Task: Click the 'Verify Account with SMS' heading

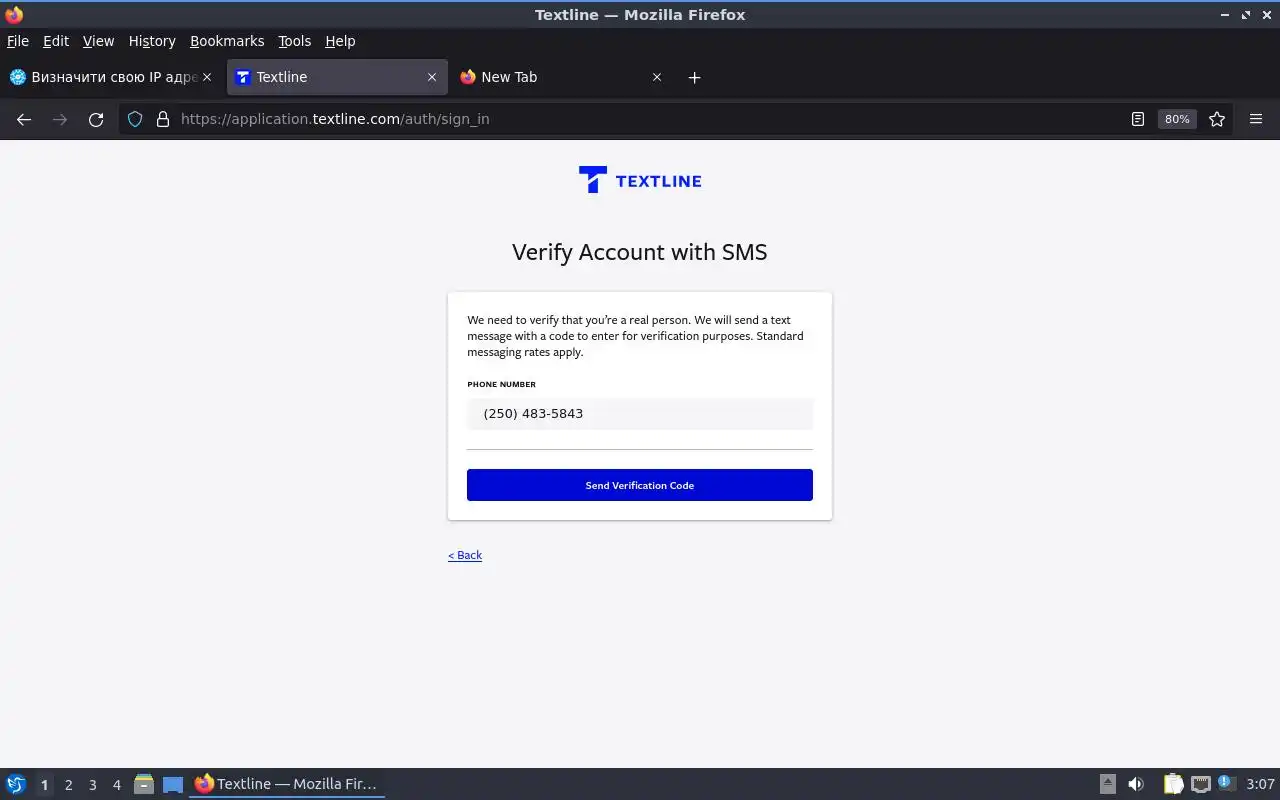Action: click(640, 252)
